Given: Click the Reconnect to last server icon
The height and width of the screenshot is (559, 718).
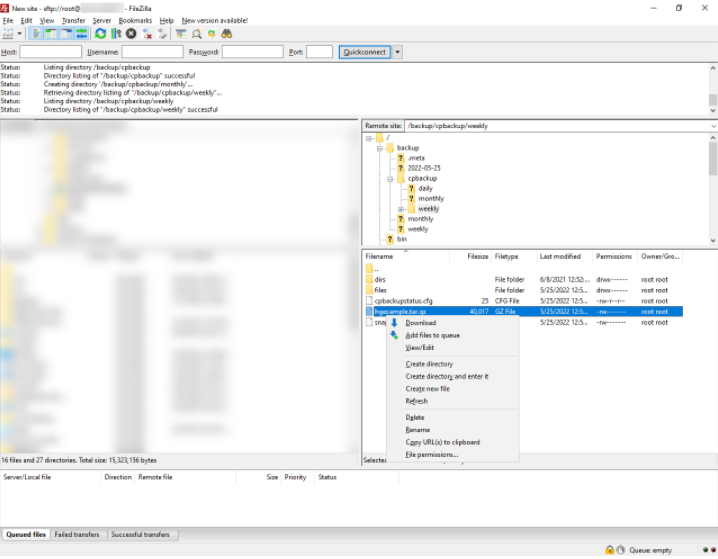Looking at the screenshot, I should pos(162,34).
